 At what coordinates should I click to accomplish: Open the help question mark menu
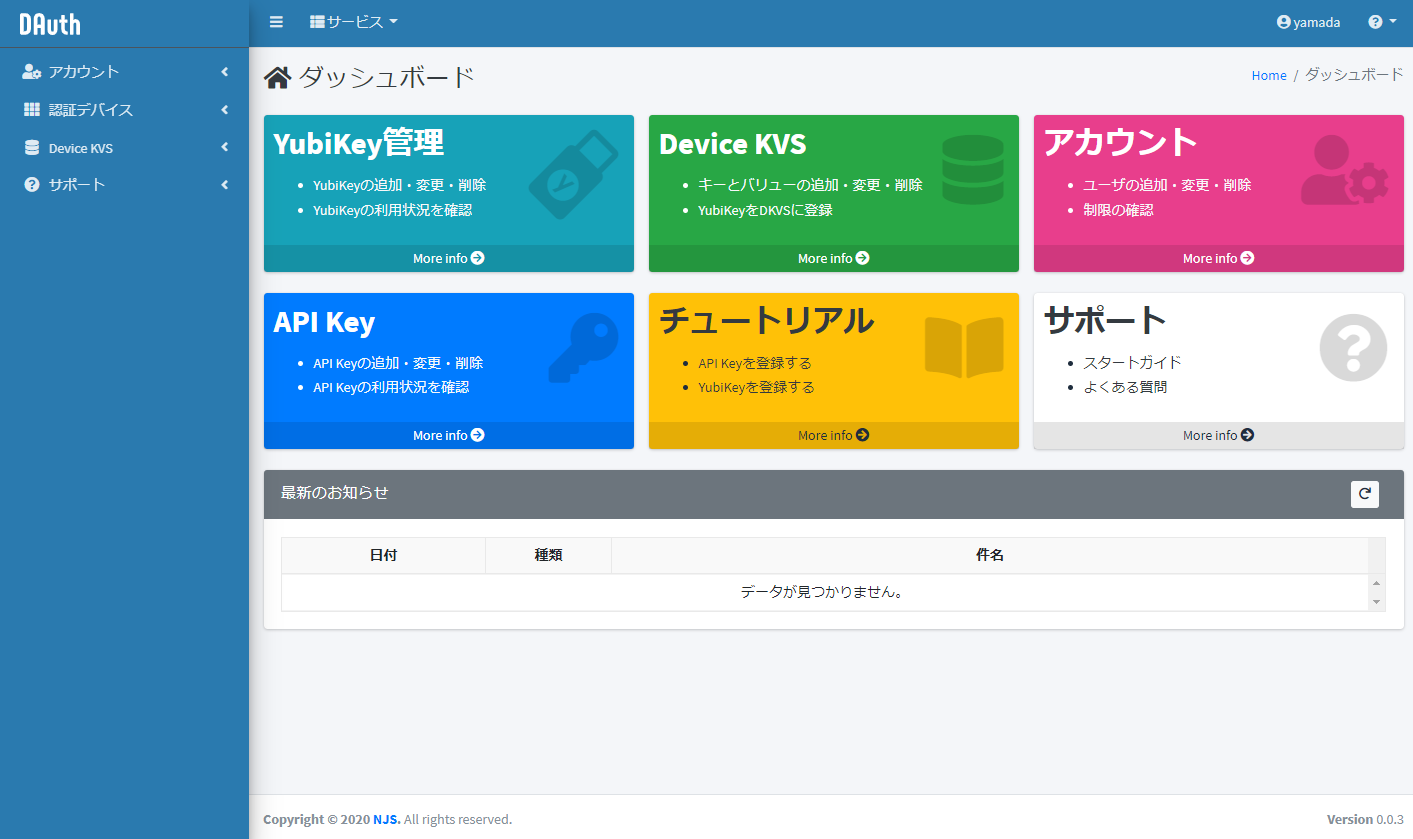click(x=1382, y=22)
